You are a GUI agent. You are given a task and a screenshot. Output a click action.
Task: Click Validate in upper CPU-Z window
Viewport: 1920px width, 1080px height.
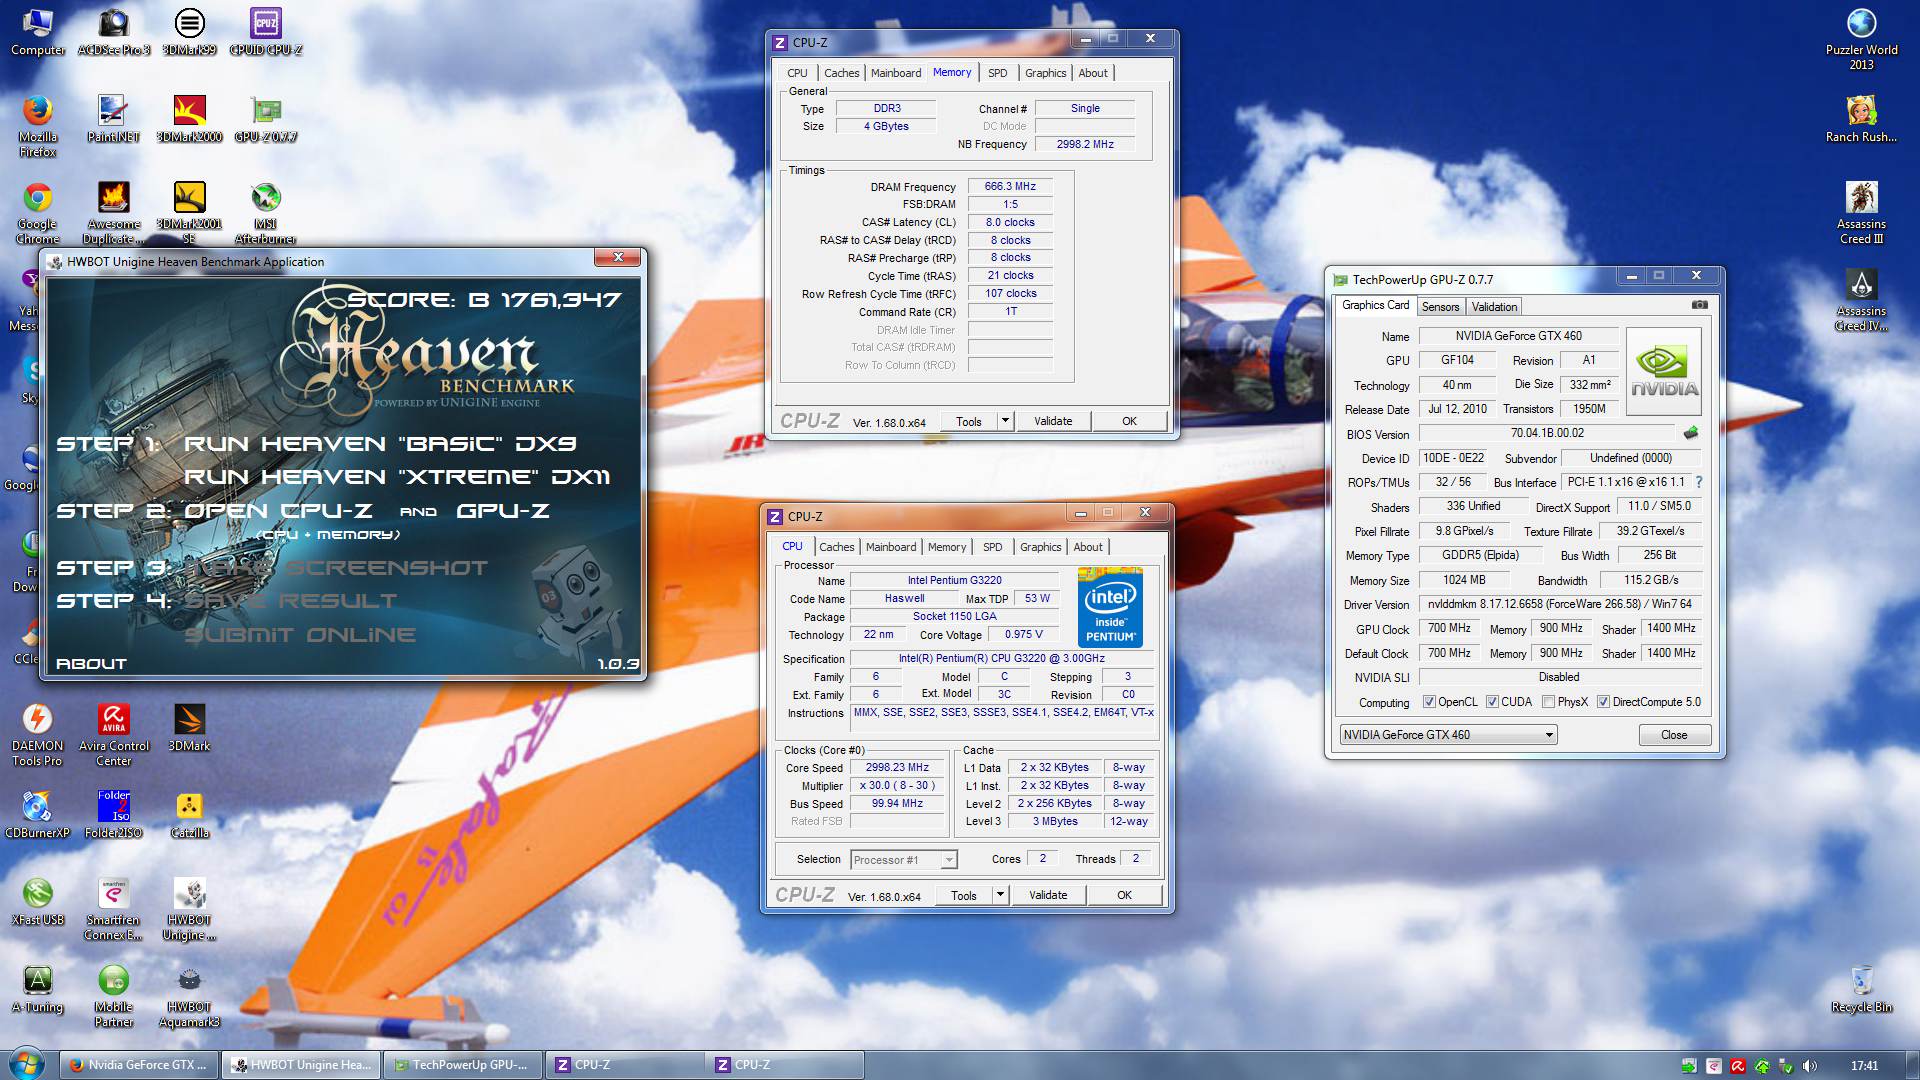[x=1053, y=421]
